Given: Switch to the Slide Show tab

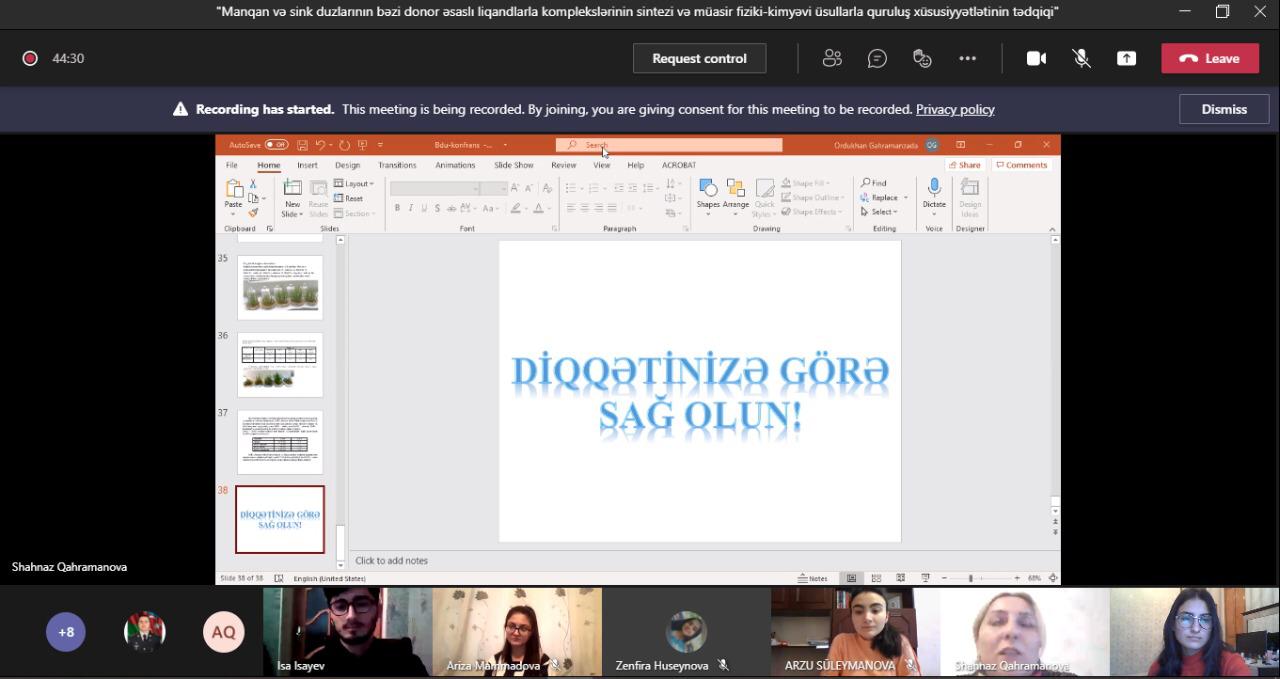Looking at the screenshot, I should coord(514,165).
